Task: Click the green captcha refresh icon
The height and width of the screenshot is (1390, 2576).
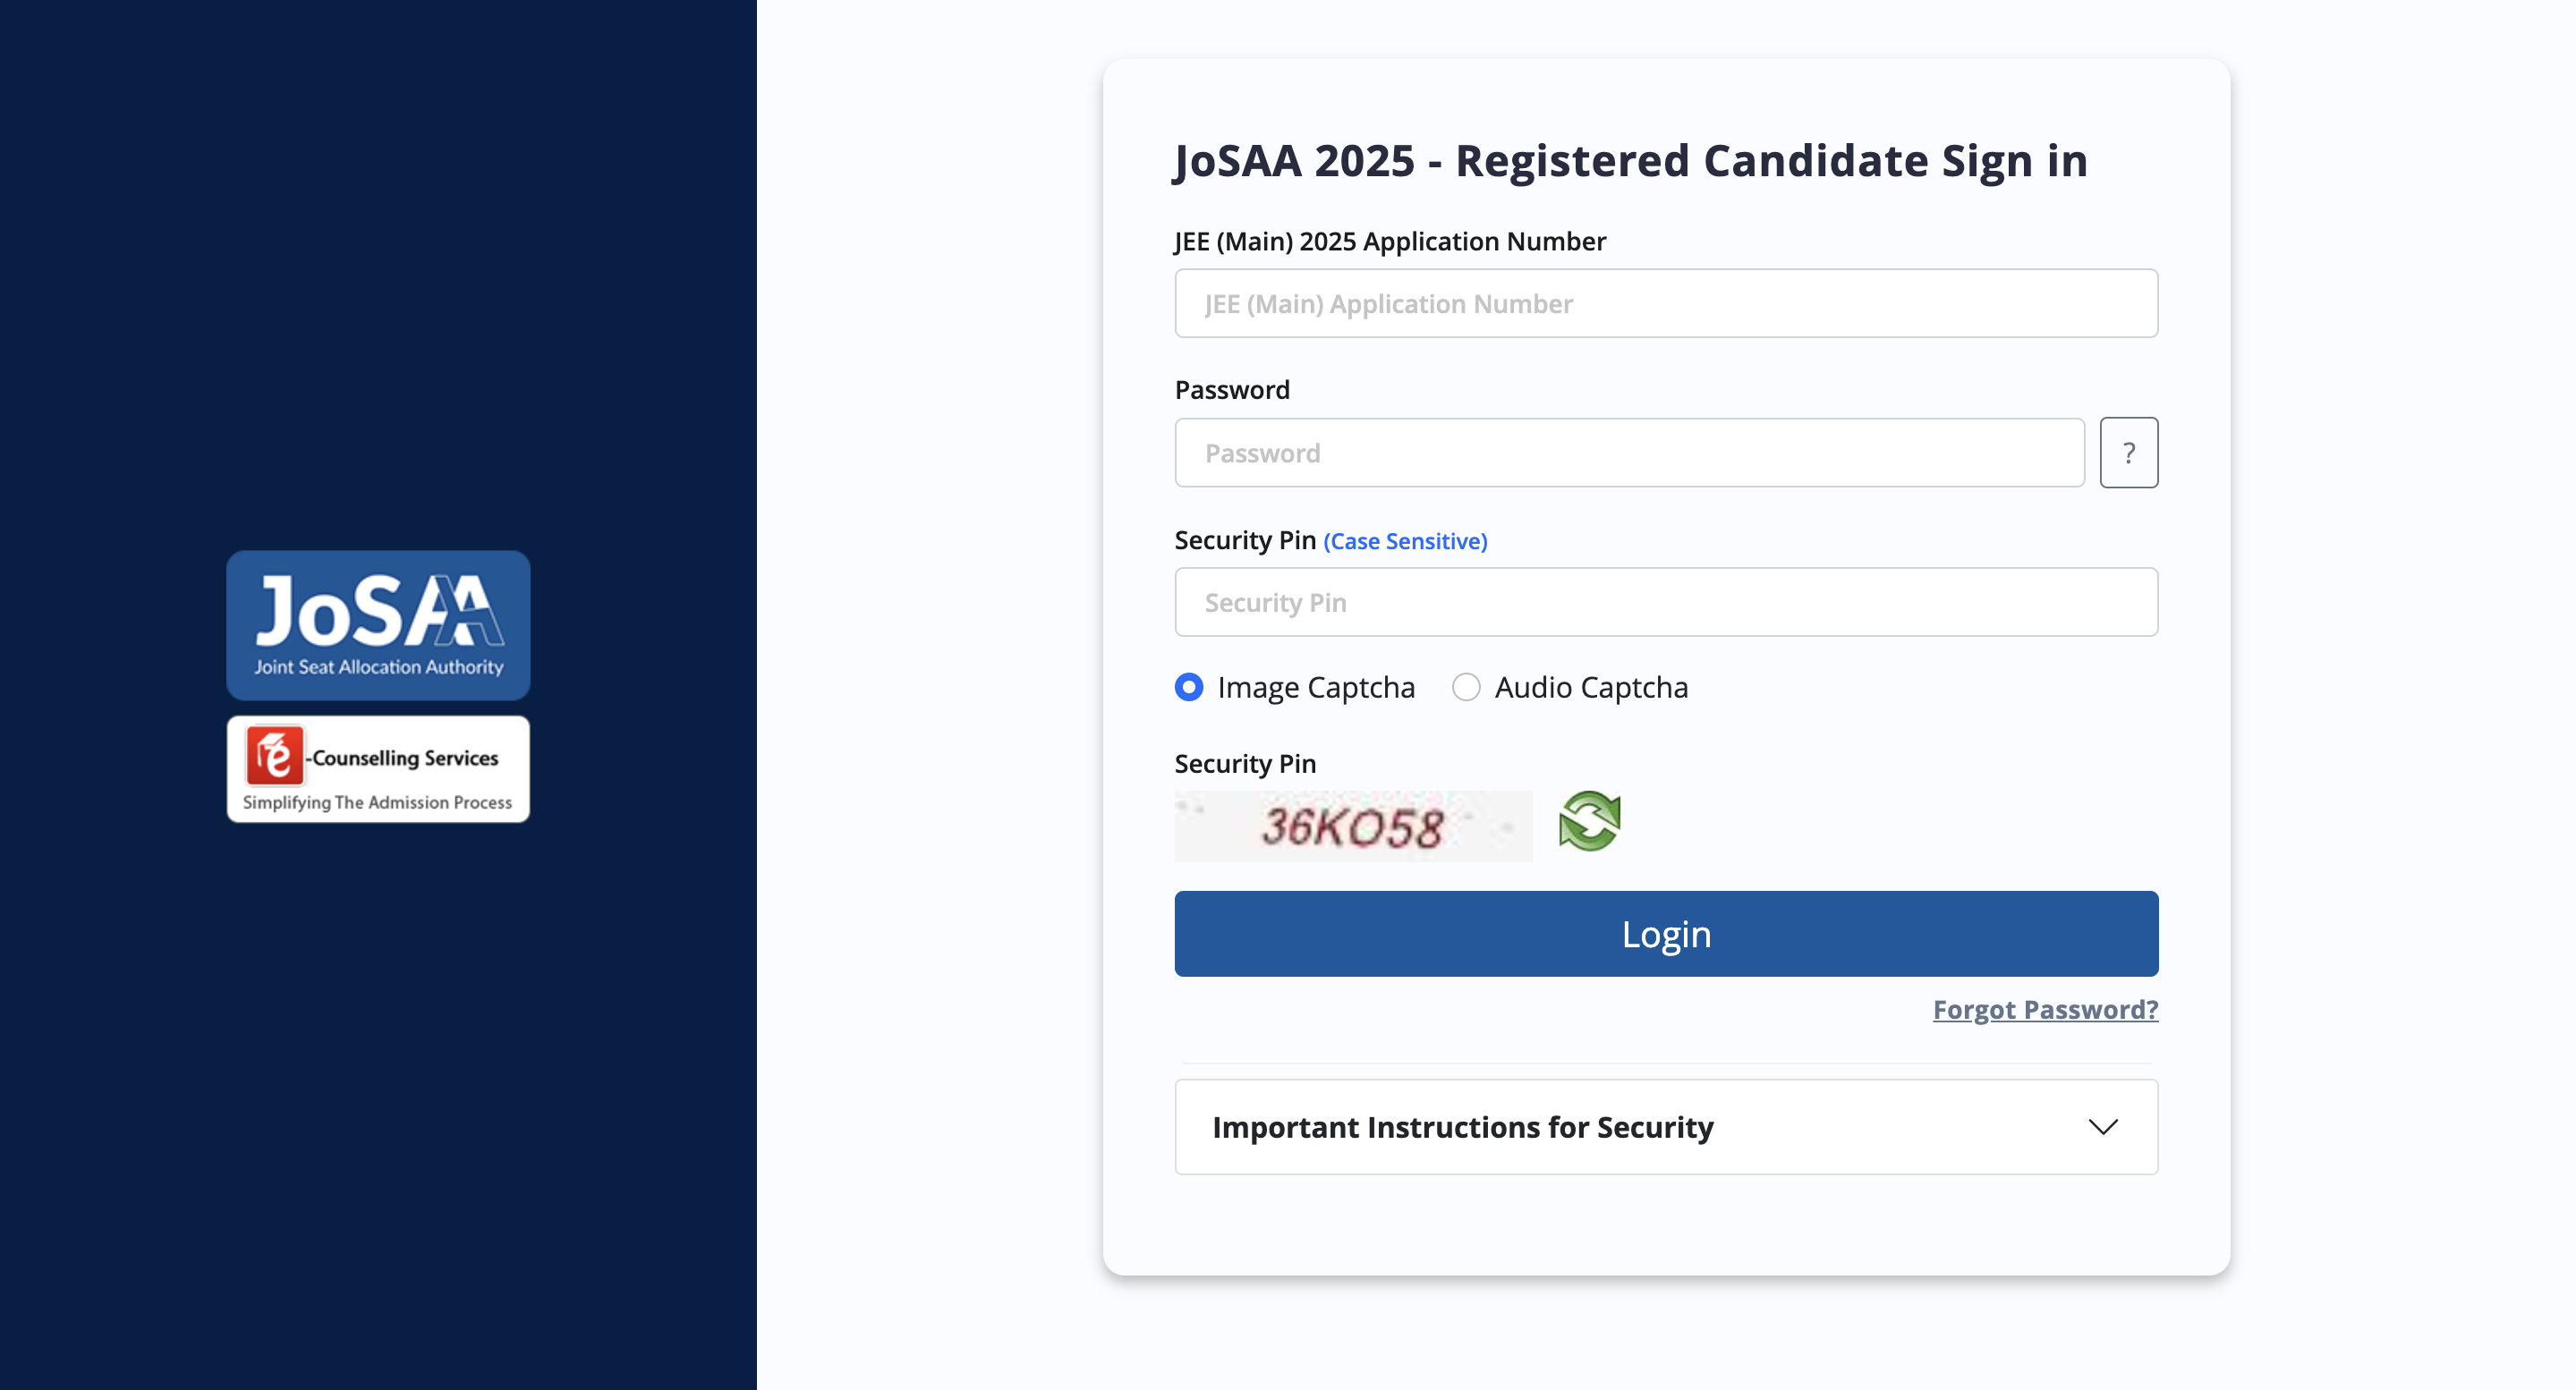Action: click(1589, 822)
